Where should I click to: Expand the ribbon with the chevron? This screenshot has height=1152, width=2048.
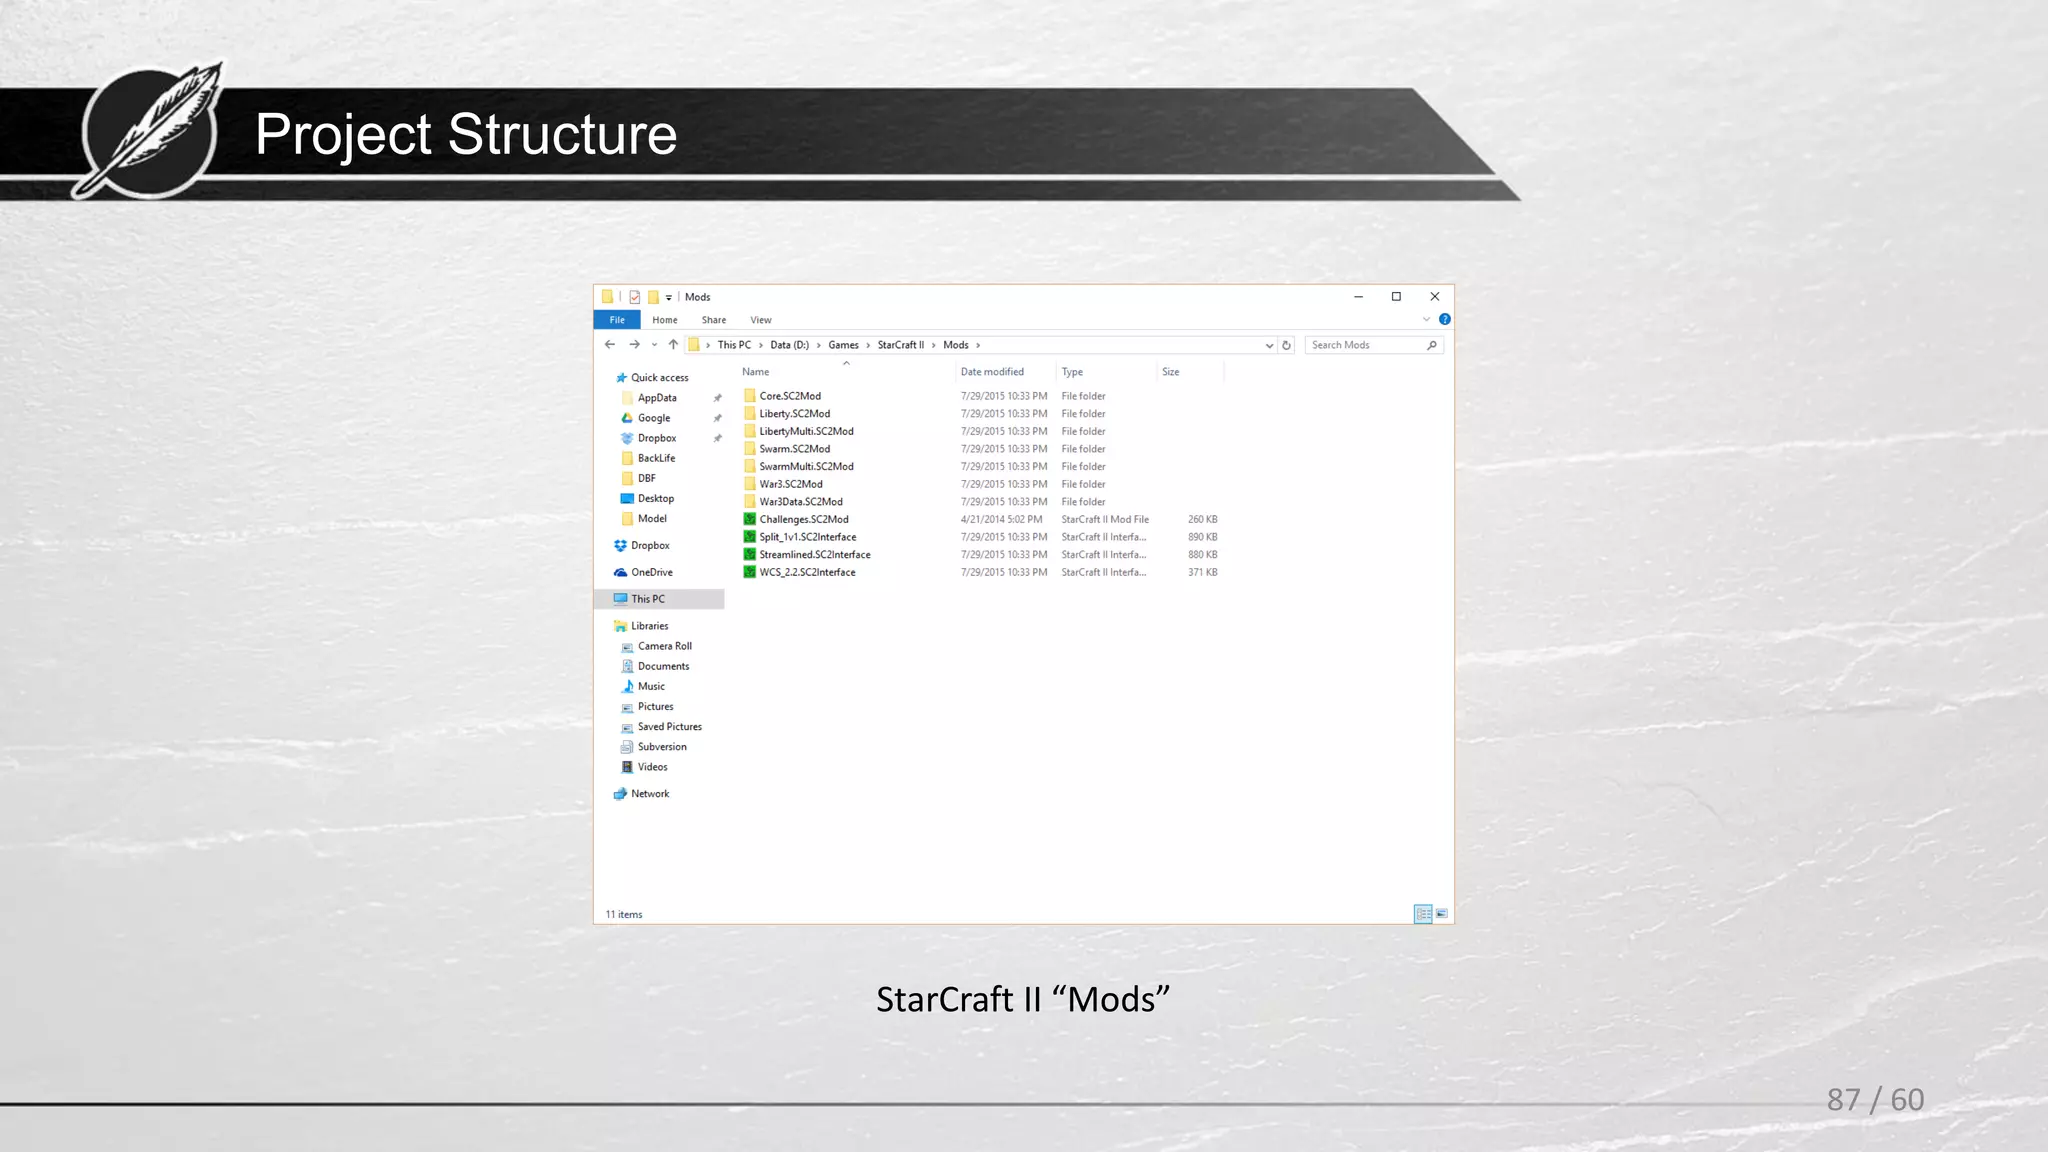(1426, 320)
